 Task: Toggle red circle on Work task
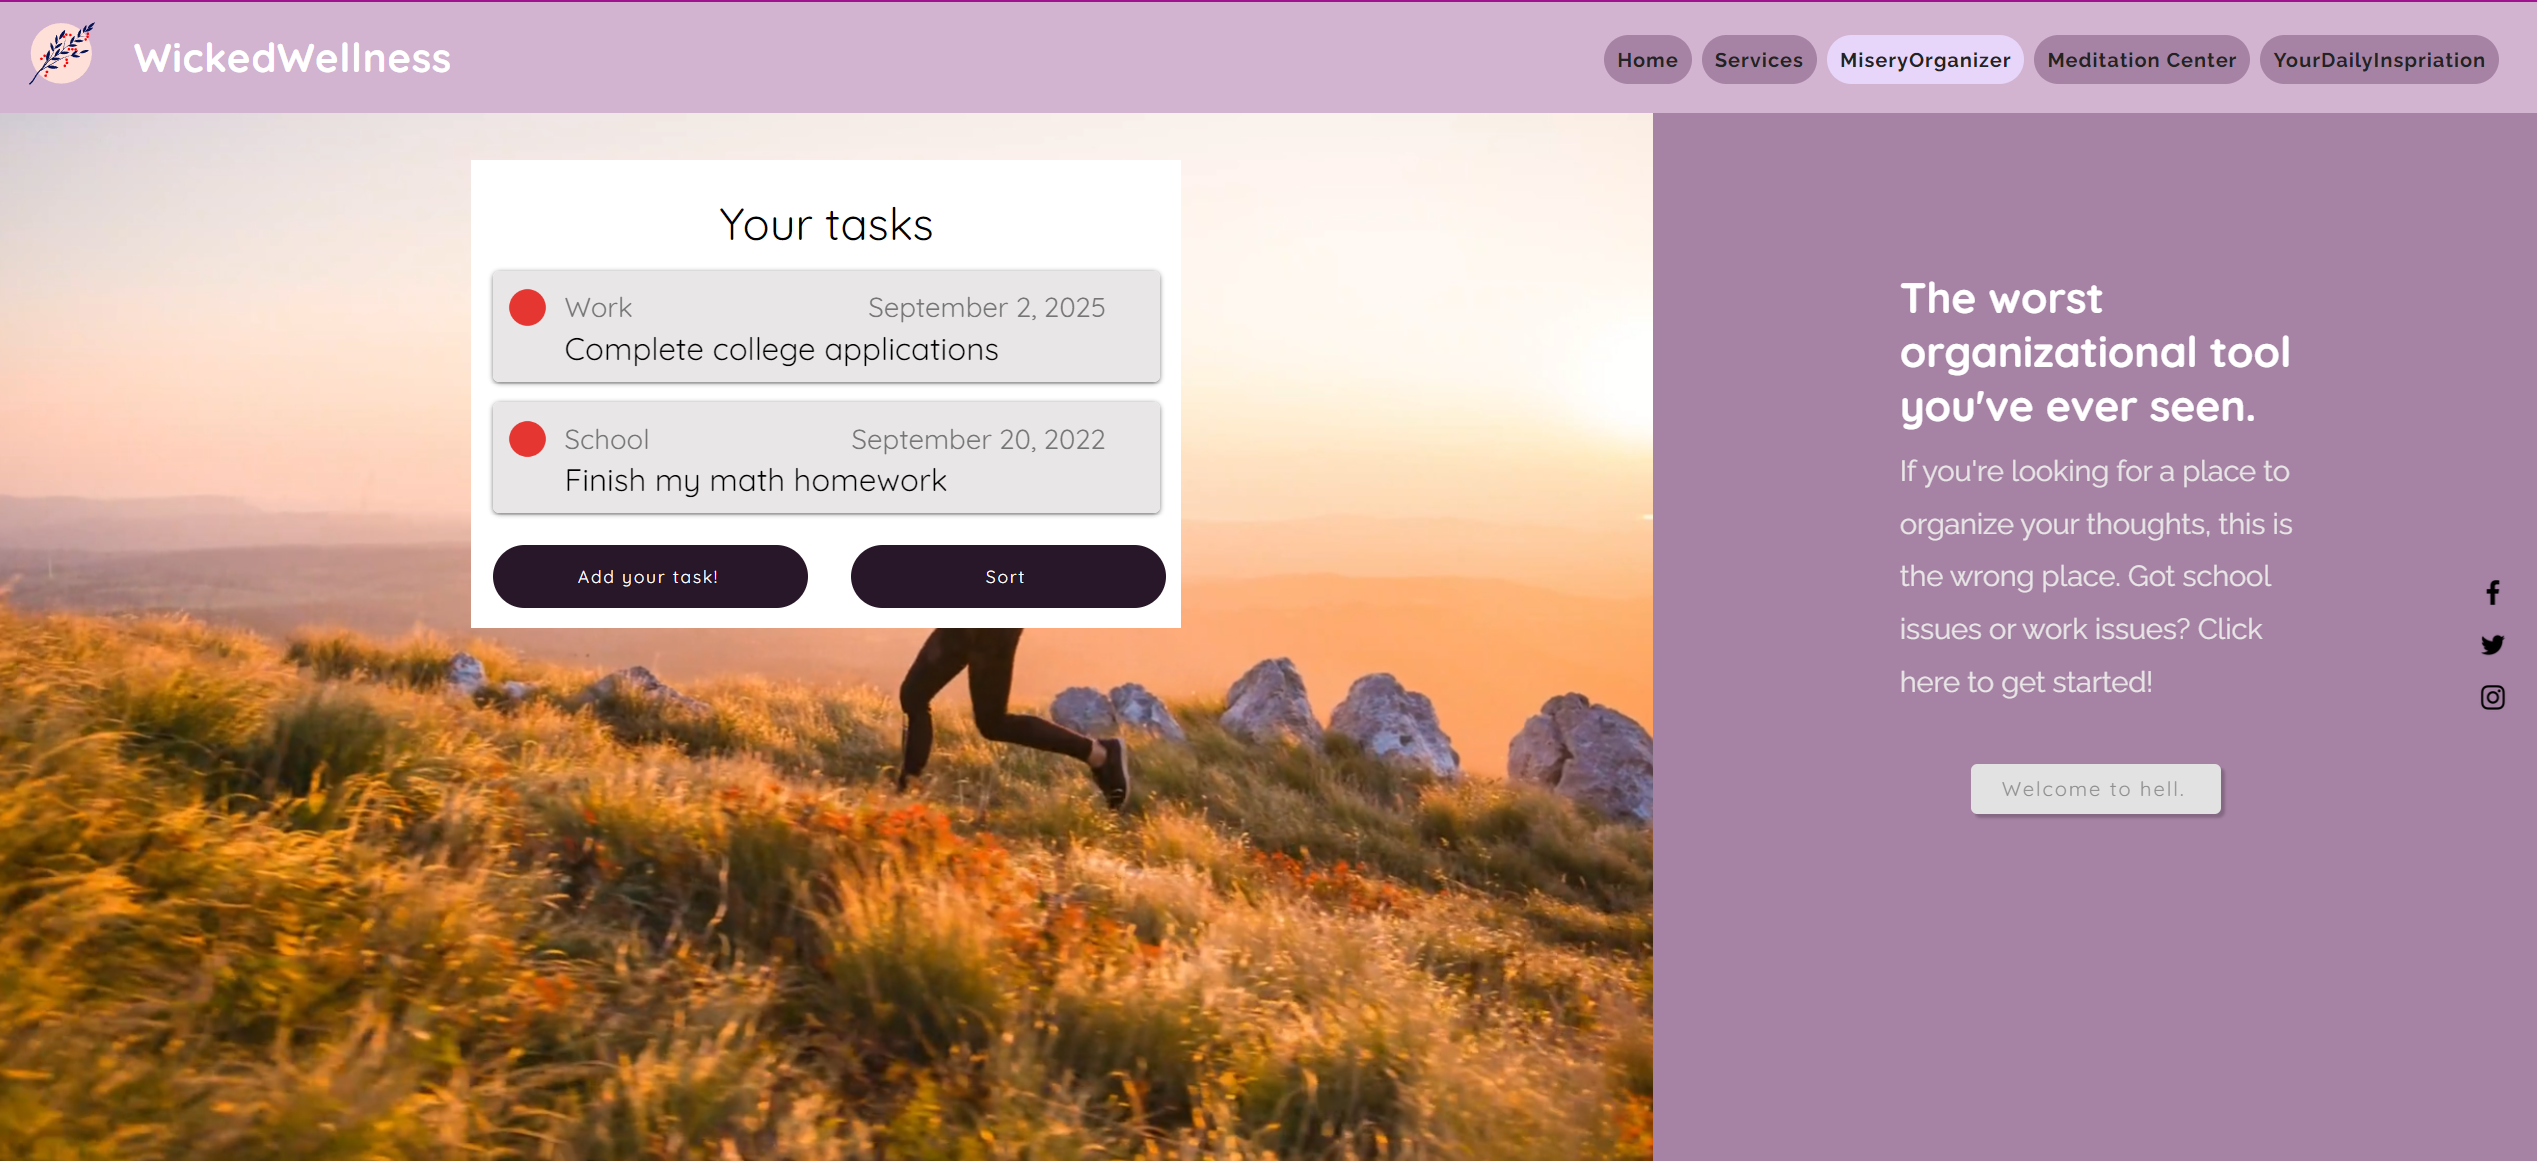pos(527,308)
